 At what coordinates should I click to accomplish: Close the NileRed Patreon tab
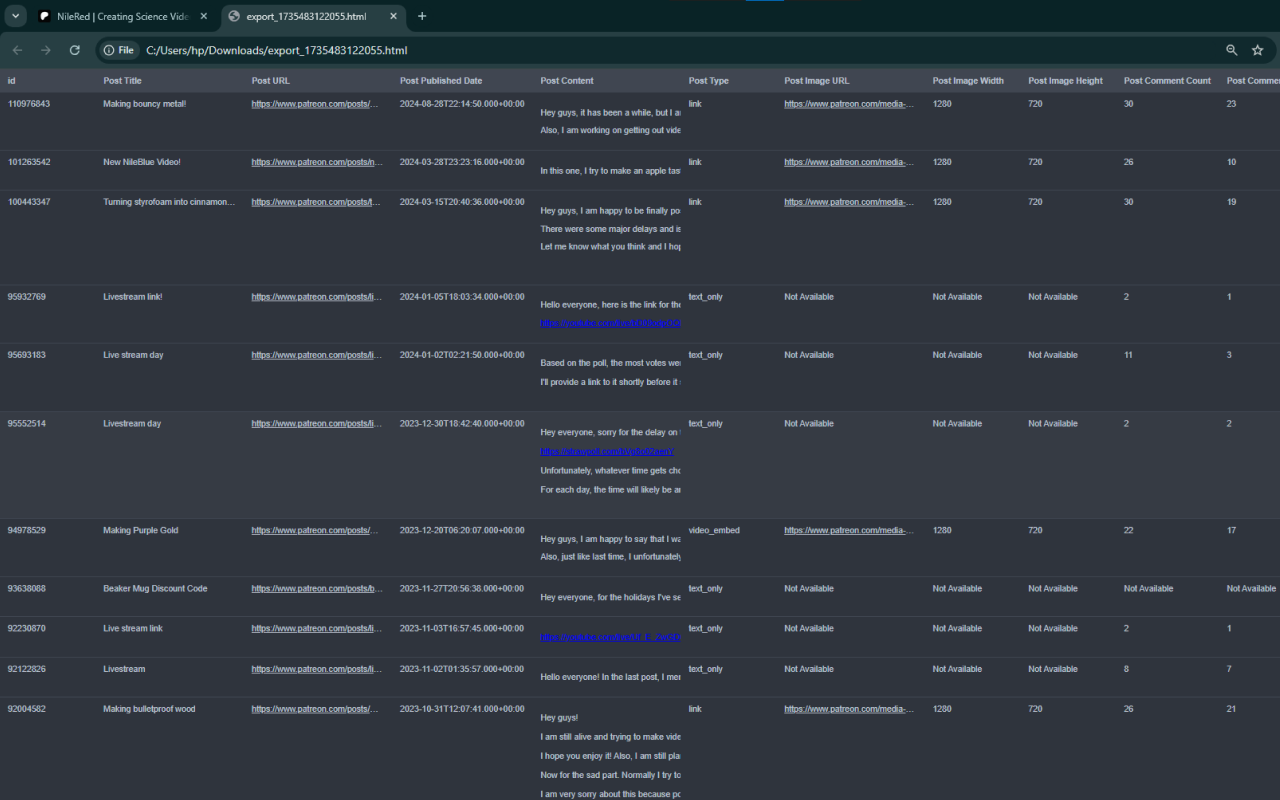(x=204, y=16)
